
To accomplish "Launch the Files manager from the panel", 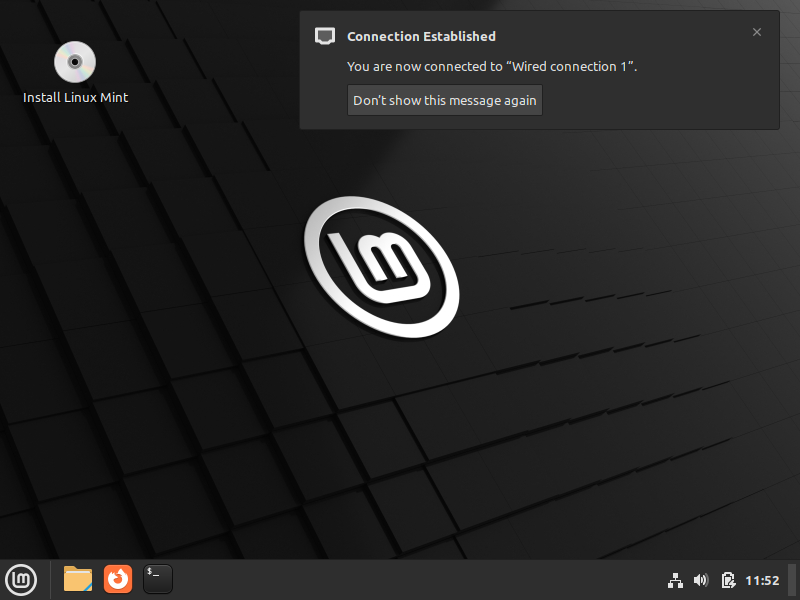I will [x=78, y=579].
